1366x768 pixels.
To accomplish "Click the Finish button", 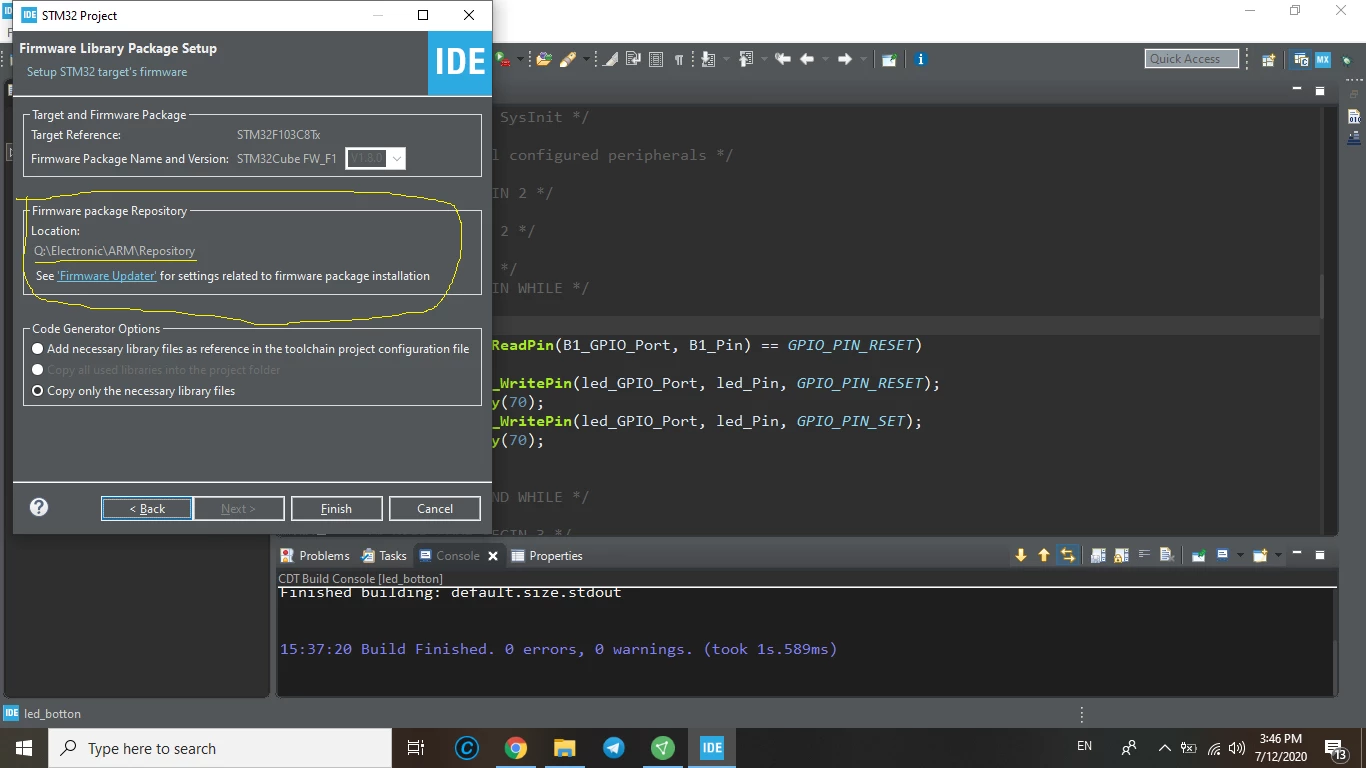I will [336, 508].
